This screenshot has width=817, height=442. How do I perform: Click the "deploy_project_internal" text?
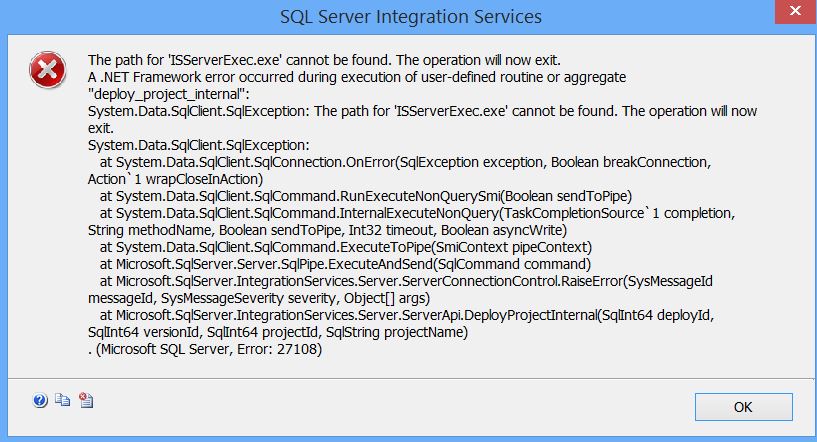click(x=171, y=93)
